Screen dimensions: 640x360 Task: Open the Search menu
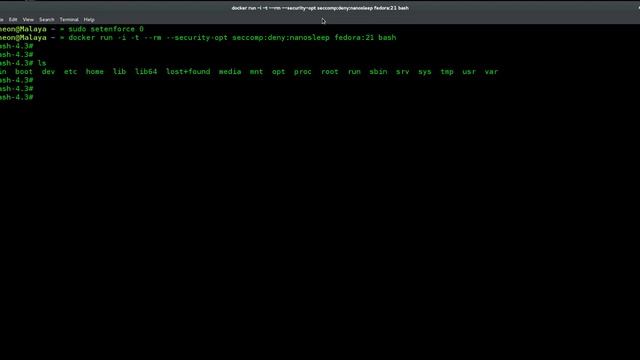point(47,20)
